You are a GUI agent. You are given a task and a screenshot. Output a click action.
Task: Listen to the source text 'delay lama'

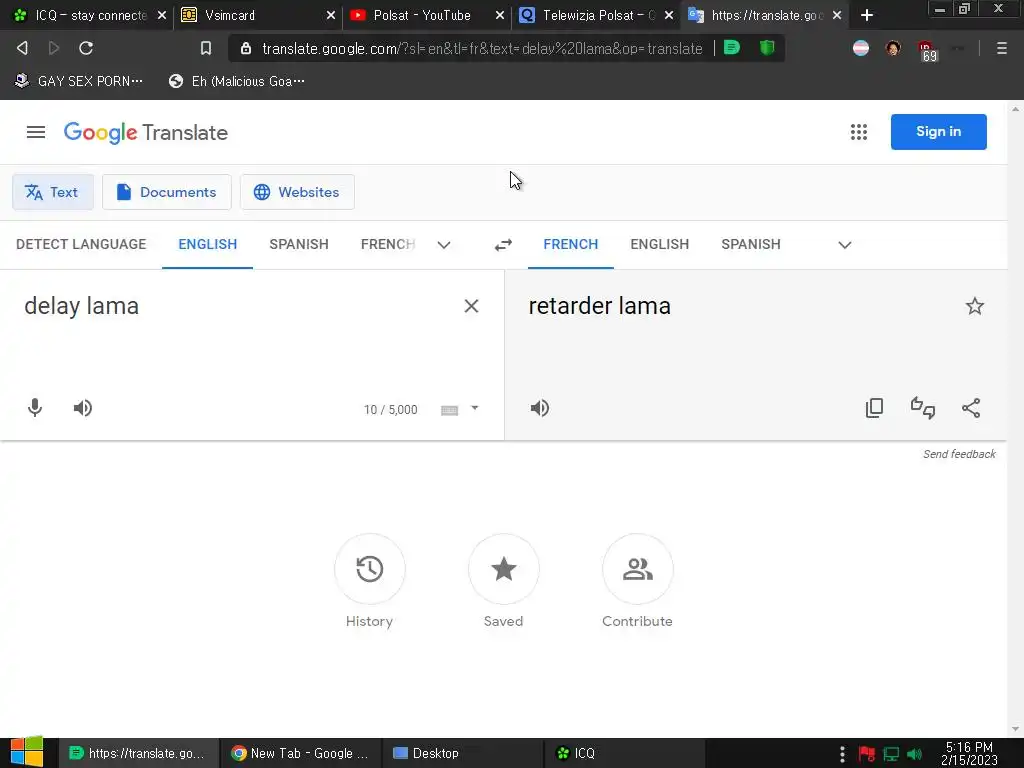(82, 408)
